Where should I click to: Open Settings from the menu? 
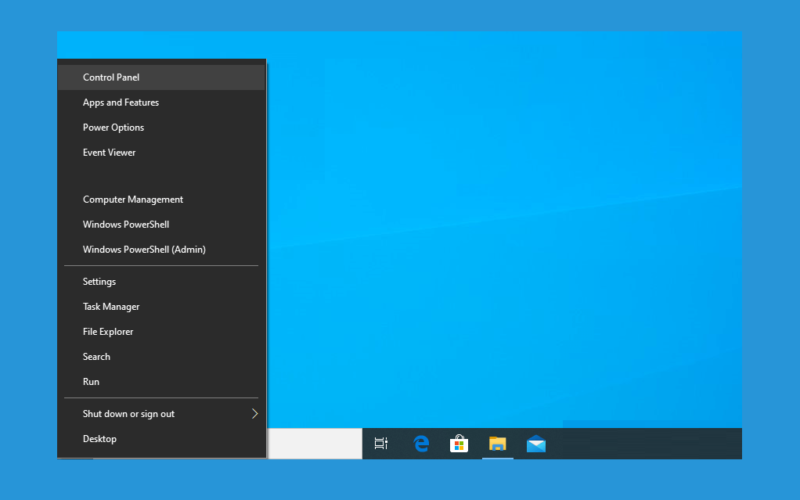(161, 282)
